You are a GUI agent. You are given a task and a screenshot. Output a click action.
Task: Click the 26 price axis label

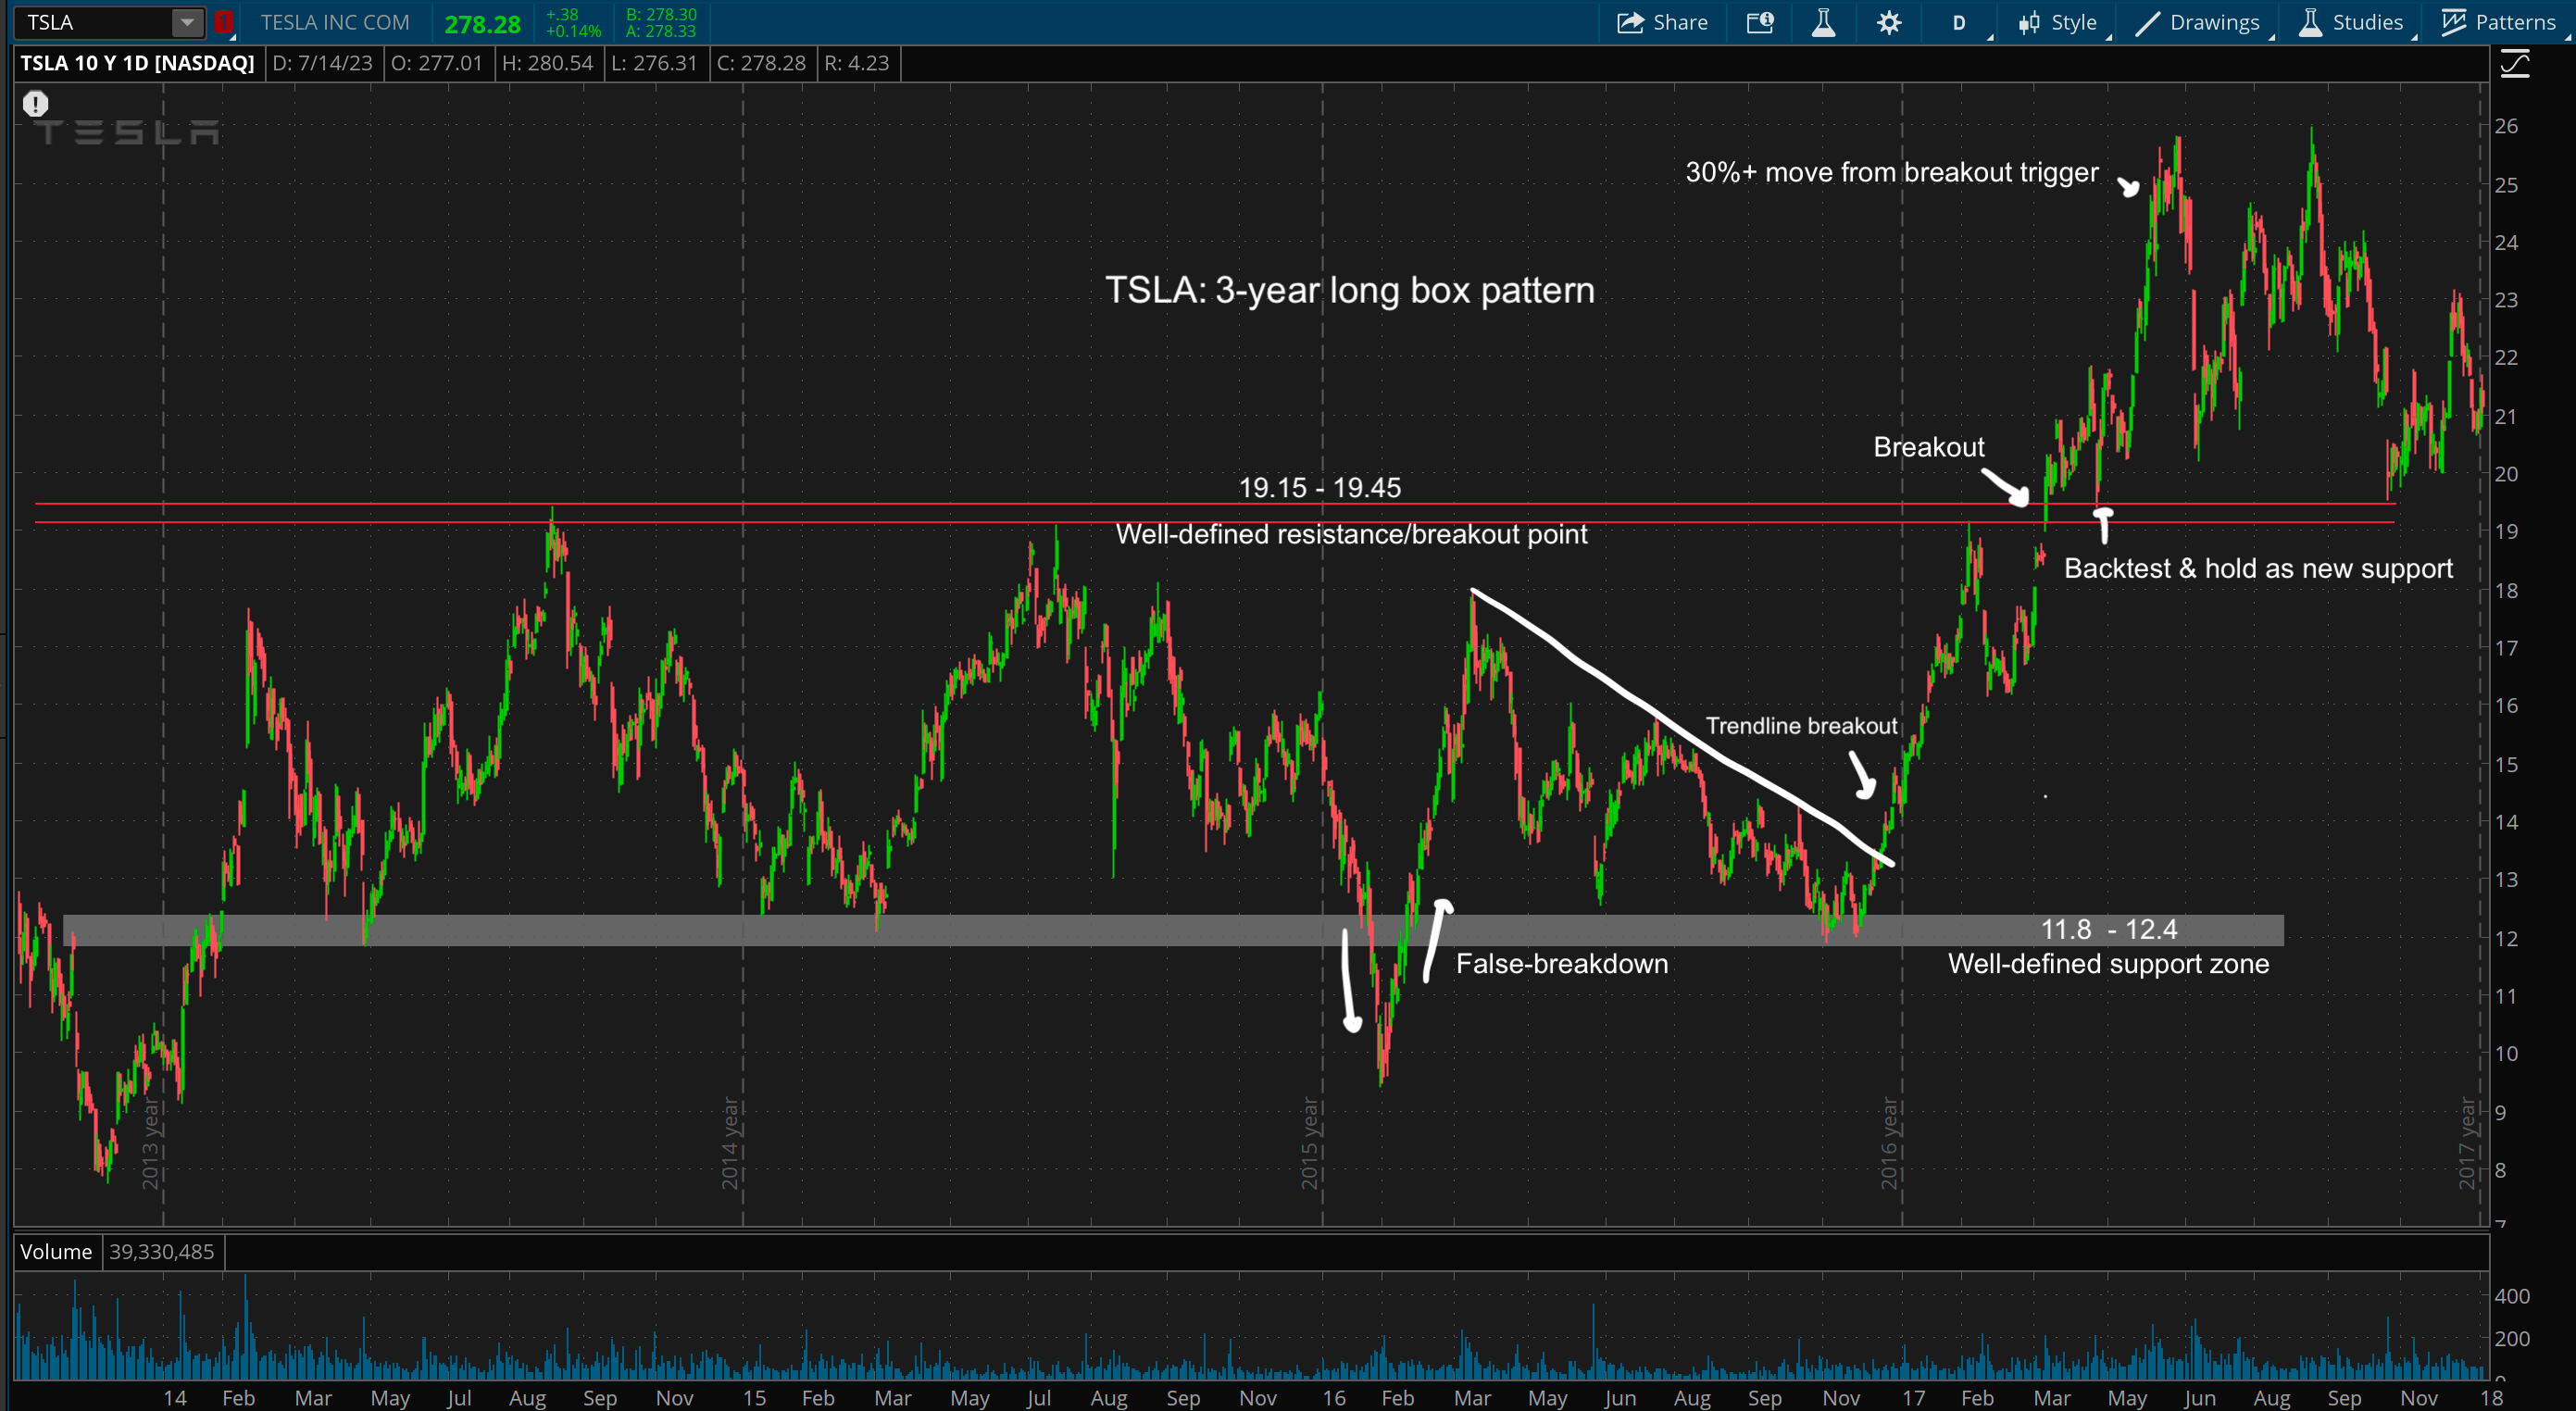click(x=2506, y=126)
